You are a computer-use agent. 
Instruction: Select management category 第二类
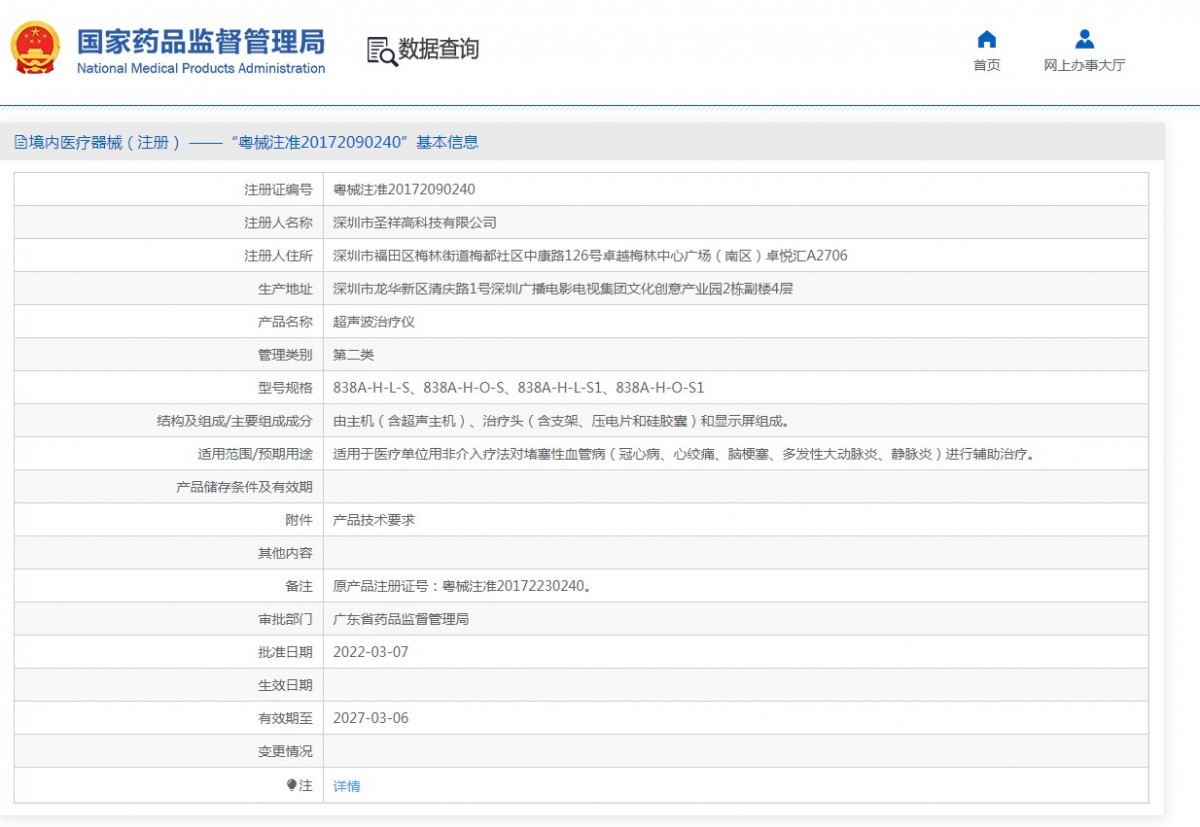(354, 354)
